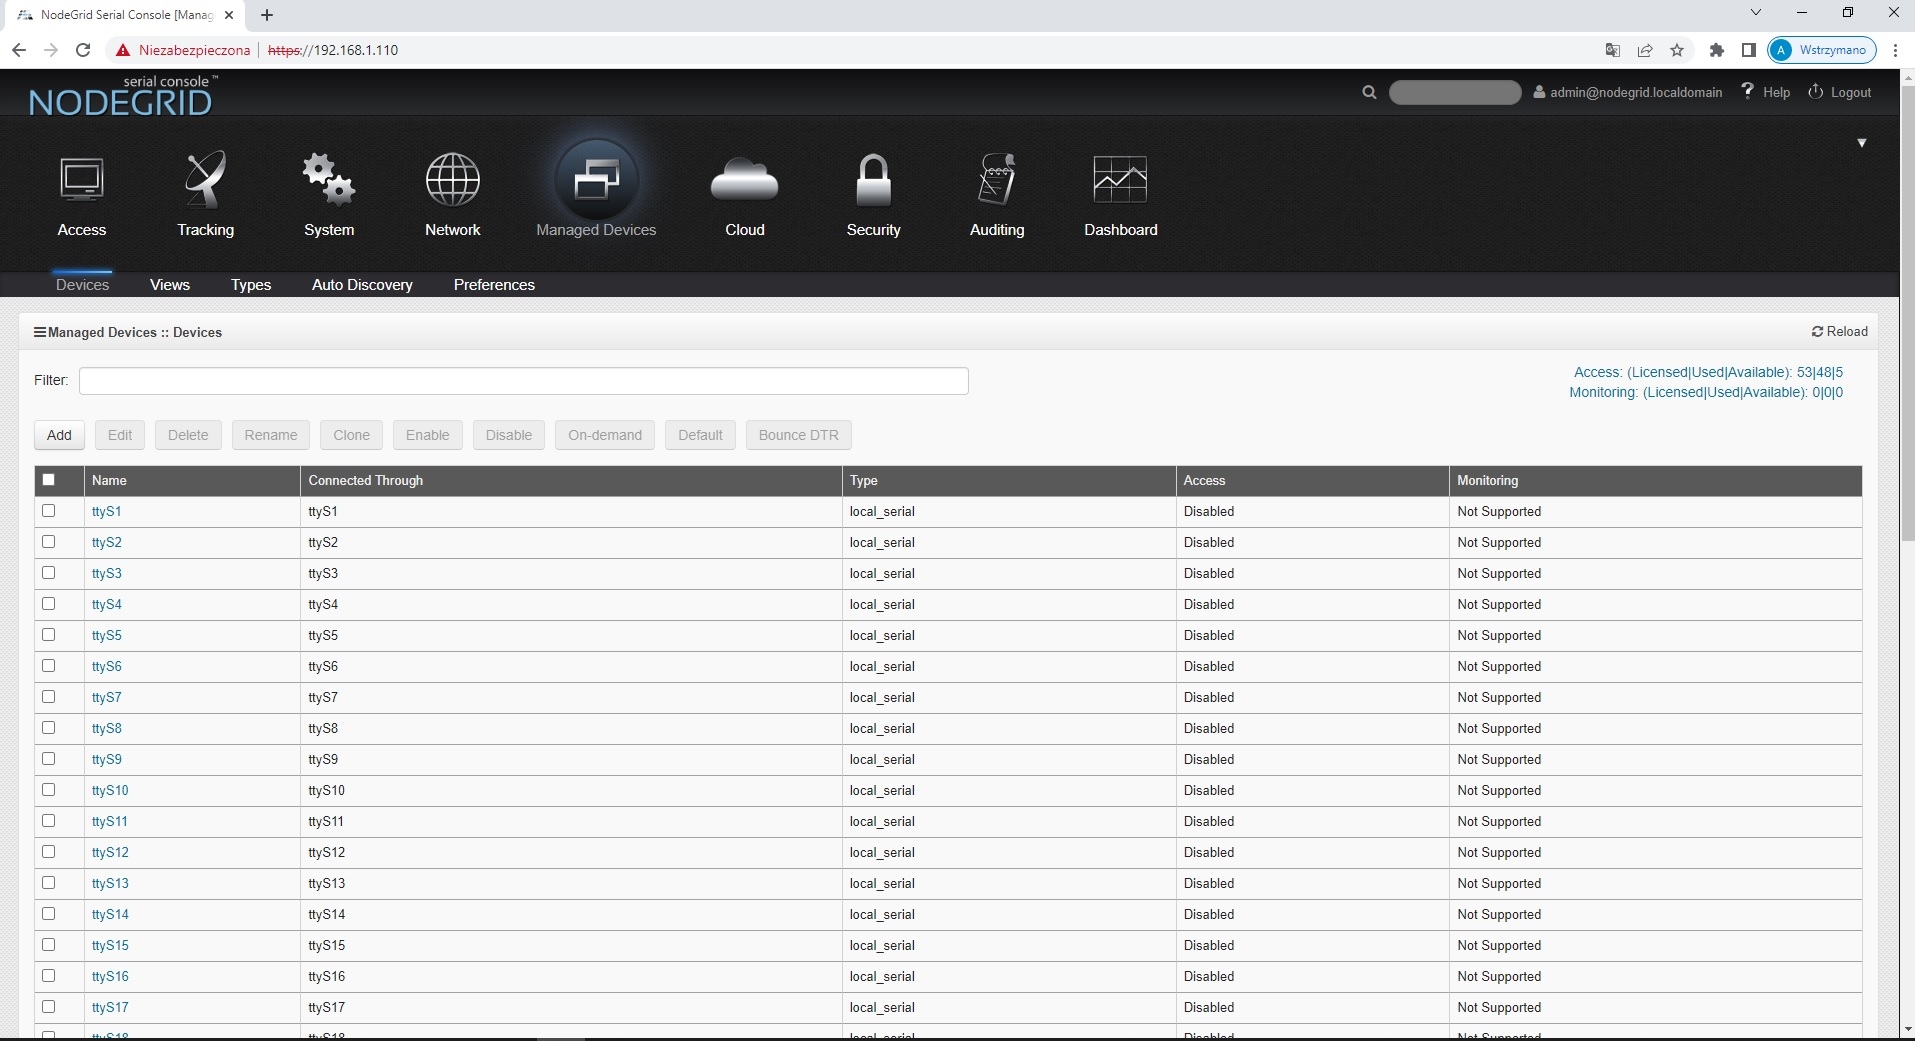The image size is (1915, 1041).
Task: Open the Help link
Action: (1766, 92)
